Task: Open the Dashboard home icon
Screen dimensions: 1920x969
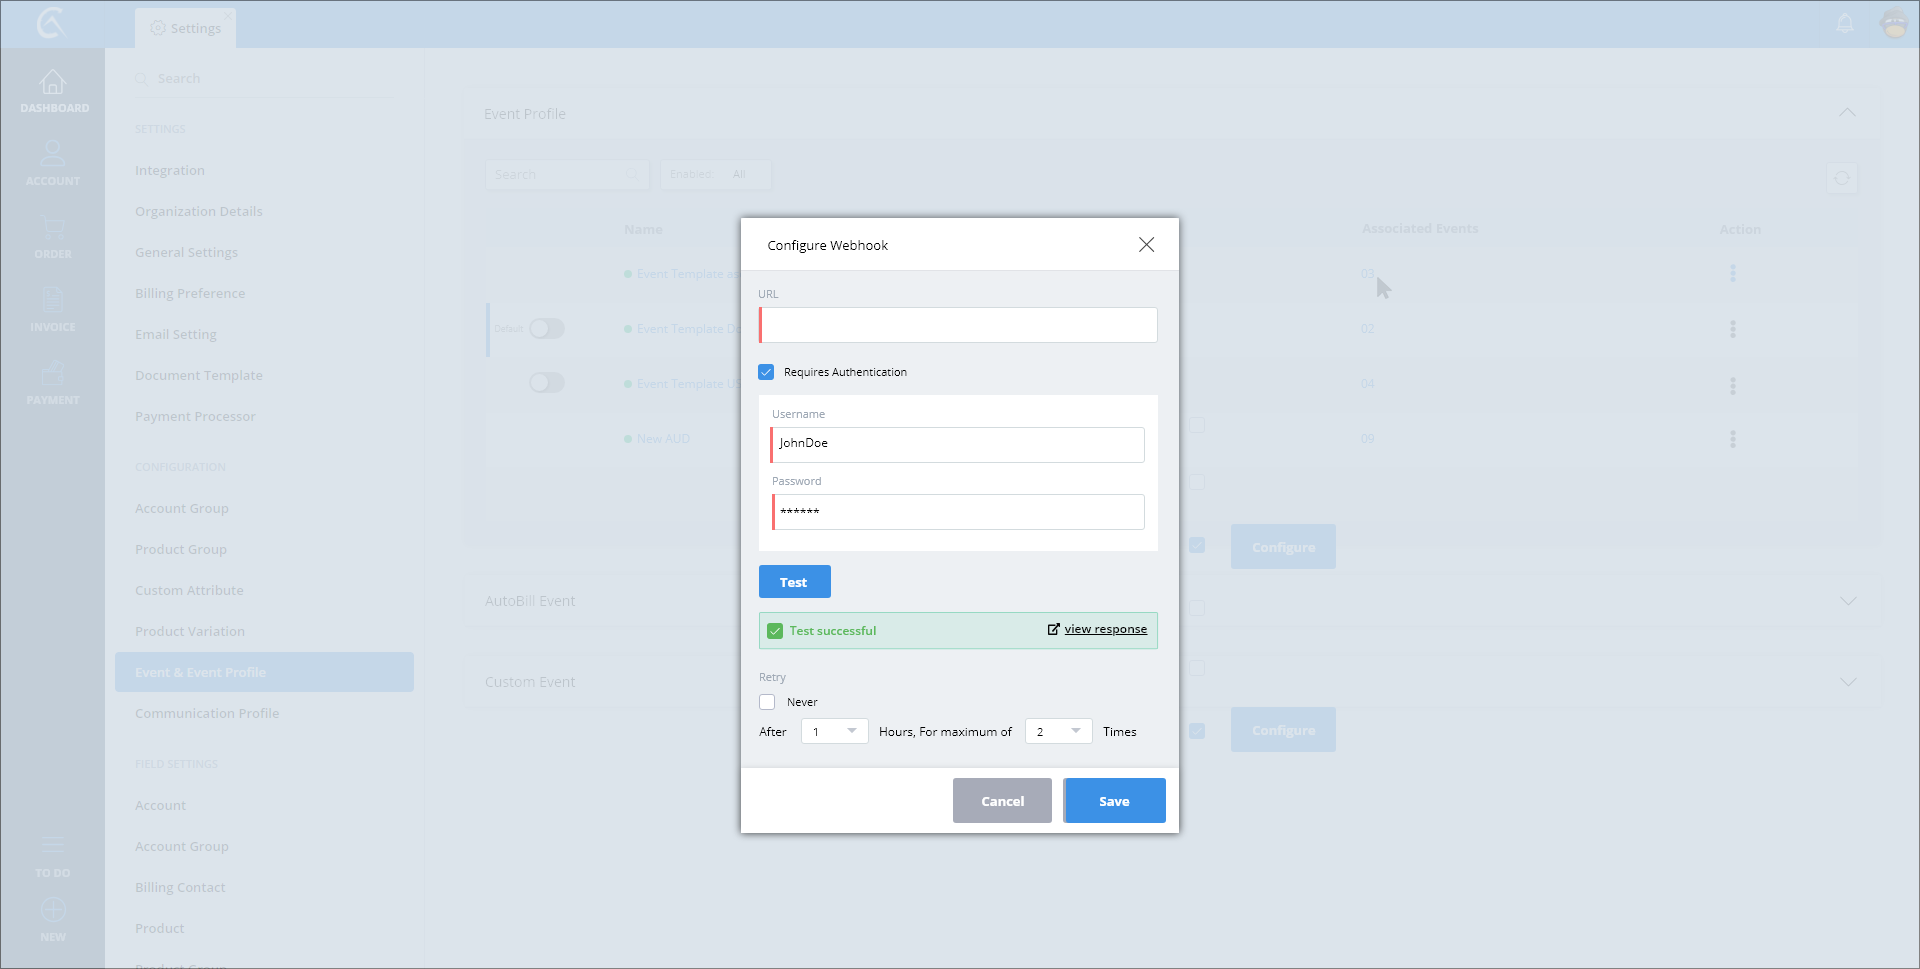Action: tap(53, 84)
